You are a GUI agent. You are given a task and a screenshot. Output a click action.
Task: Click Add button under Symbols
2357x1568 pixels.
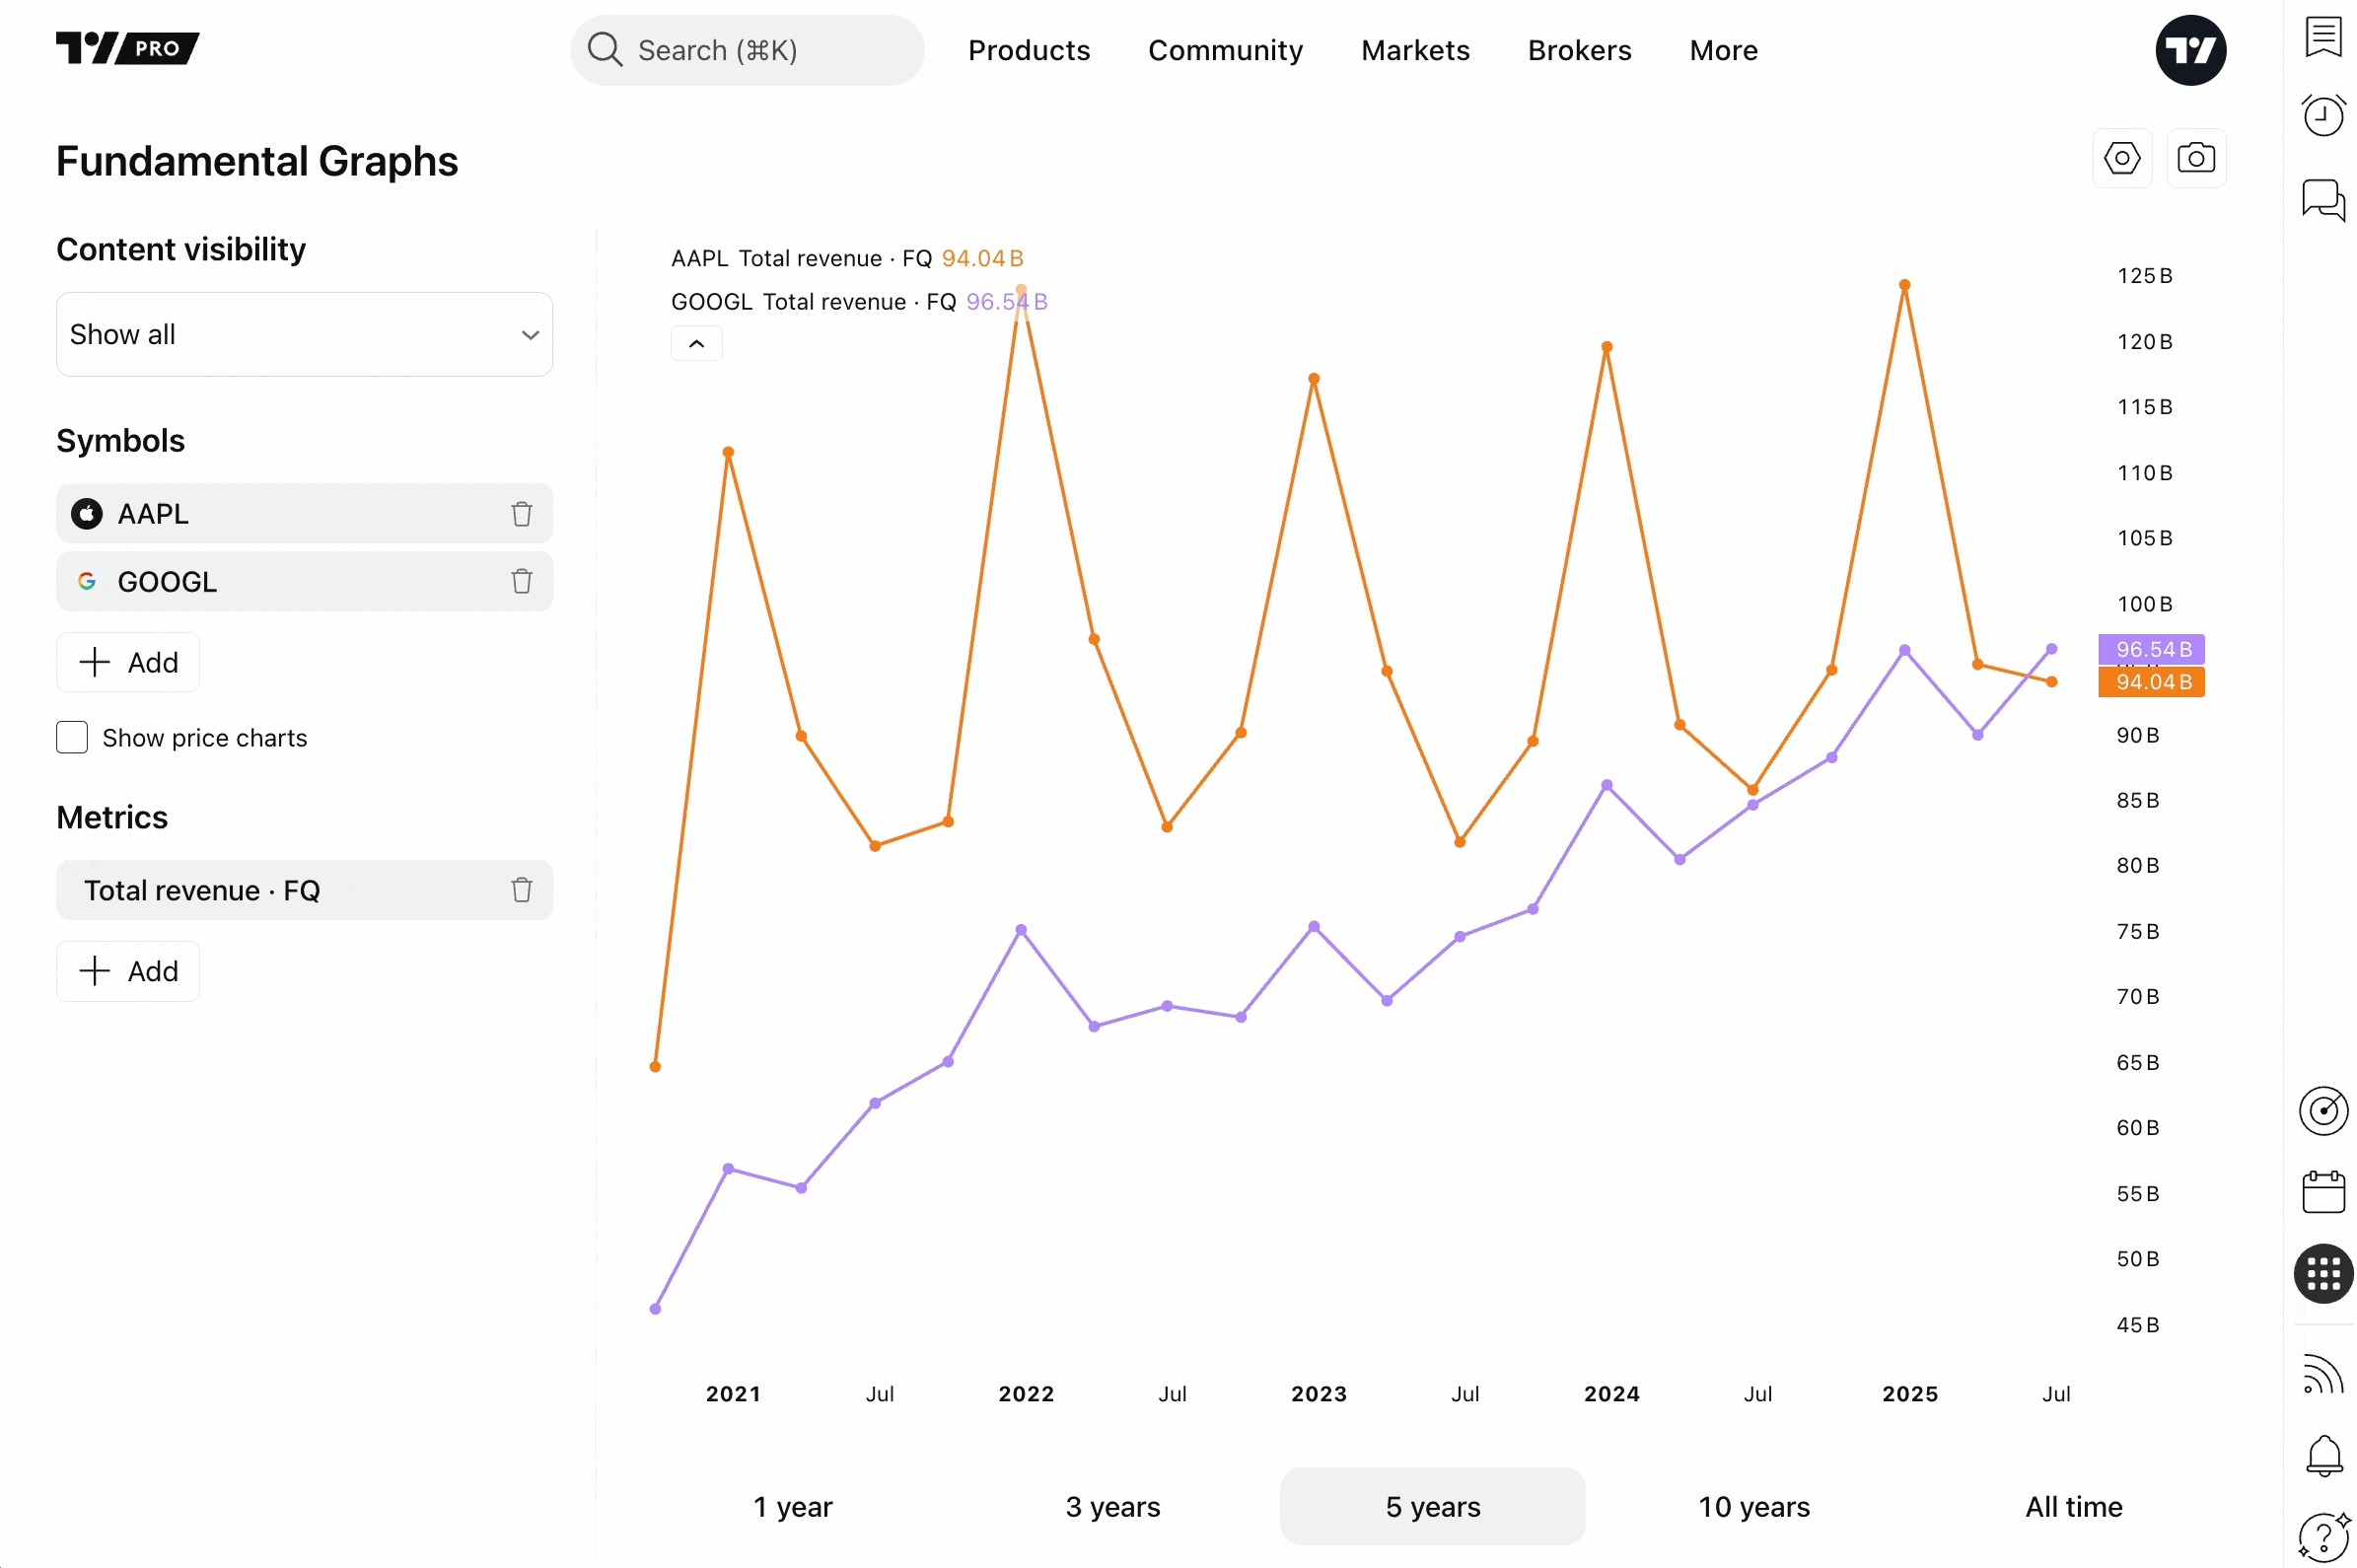click(x=128, y=663)
